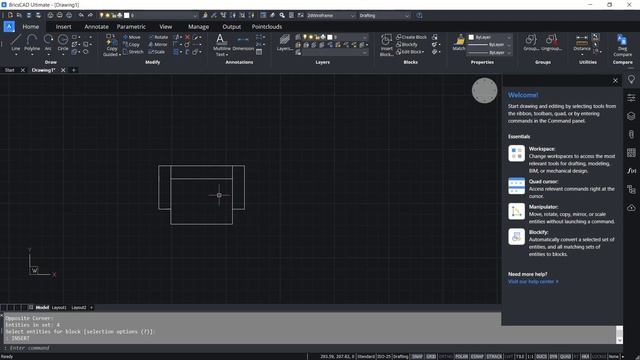Click the red Erase (X) icon
Image resolution: width=640 pixels, height=360 pixels.
(x=187, y=37)
